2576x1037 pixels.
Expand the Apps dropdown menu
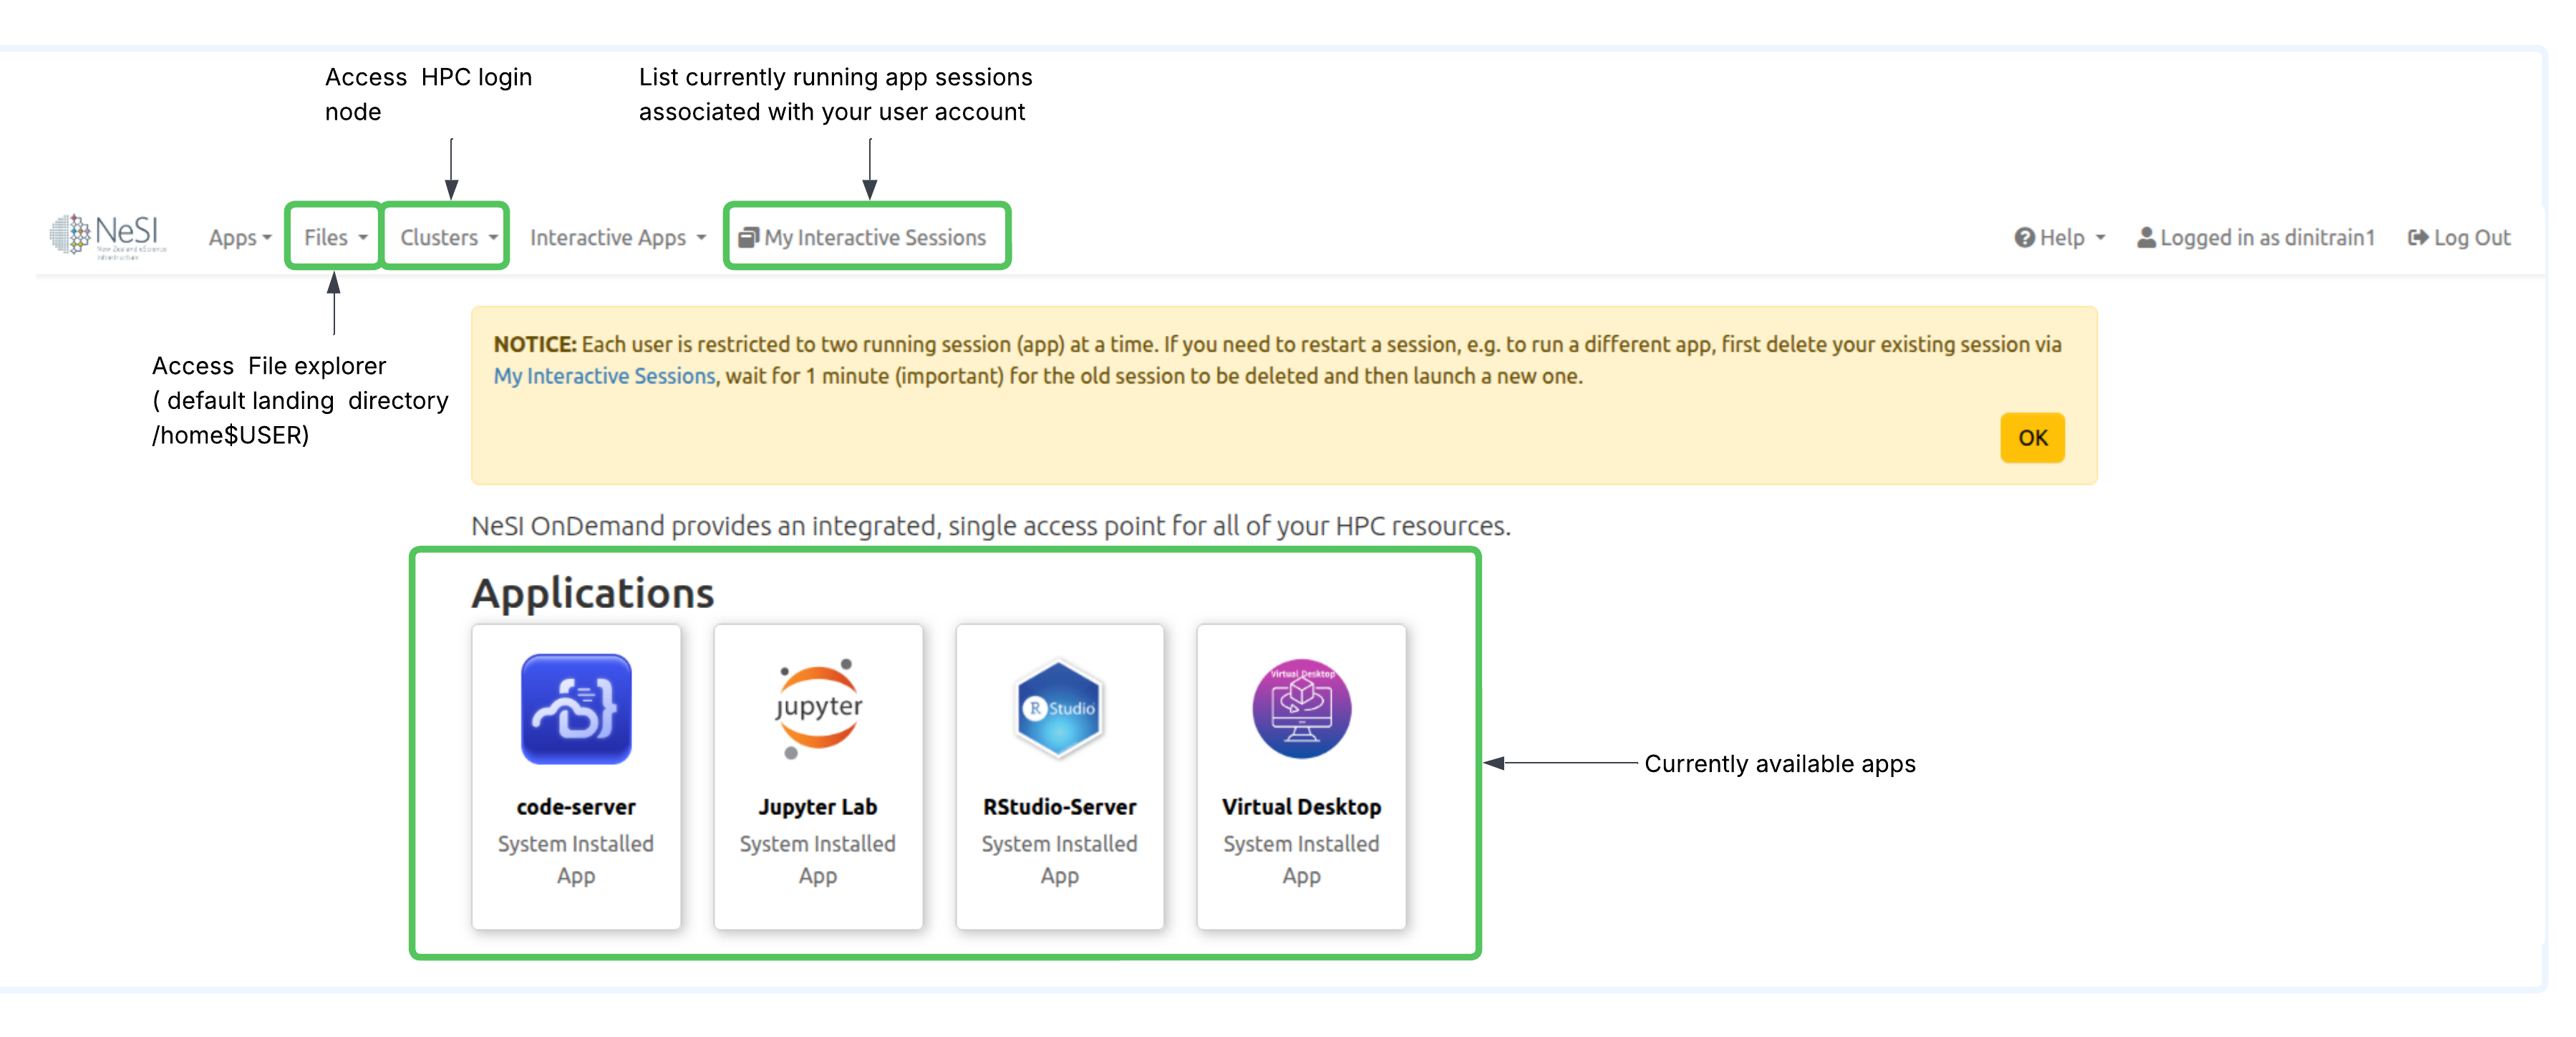(240, 238)
